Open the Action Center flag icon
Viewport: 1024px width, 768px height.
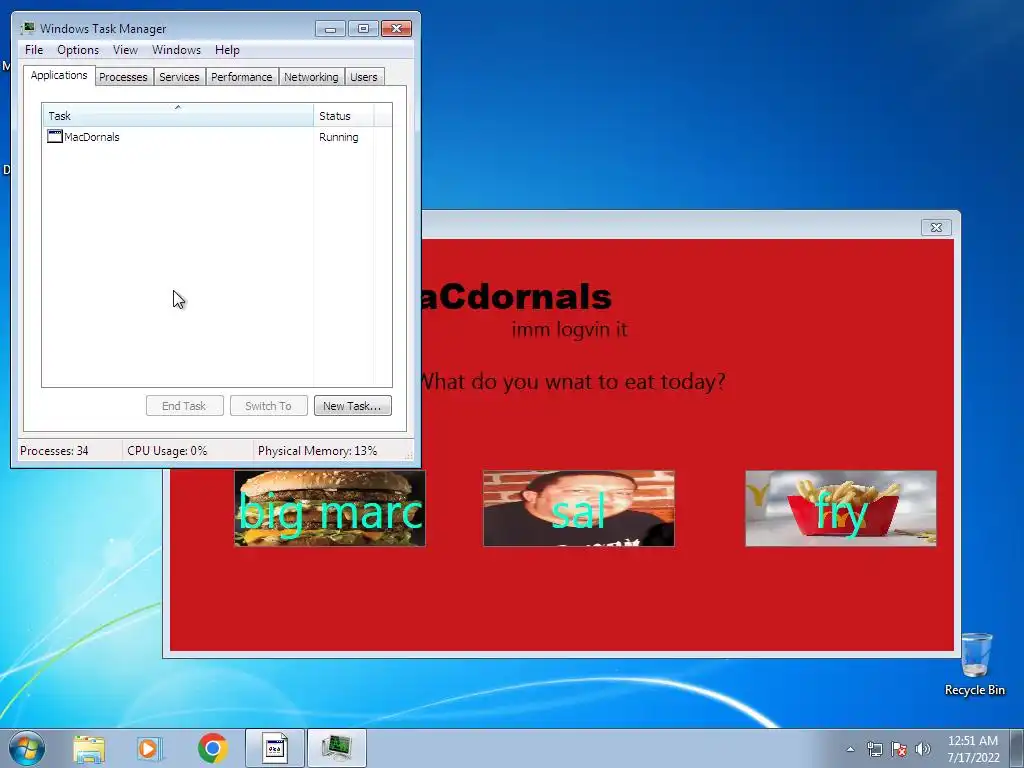[x=899, y=749]
